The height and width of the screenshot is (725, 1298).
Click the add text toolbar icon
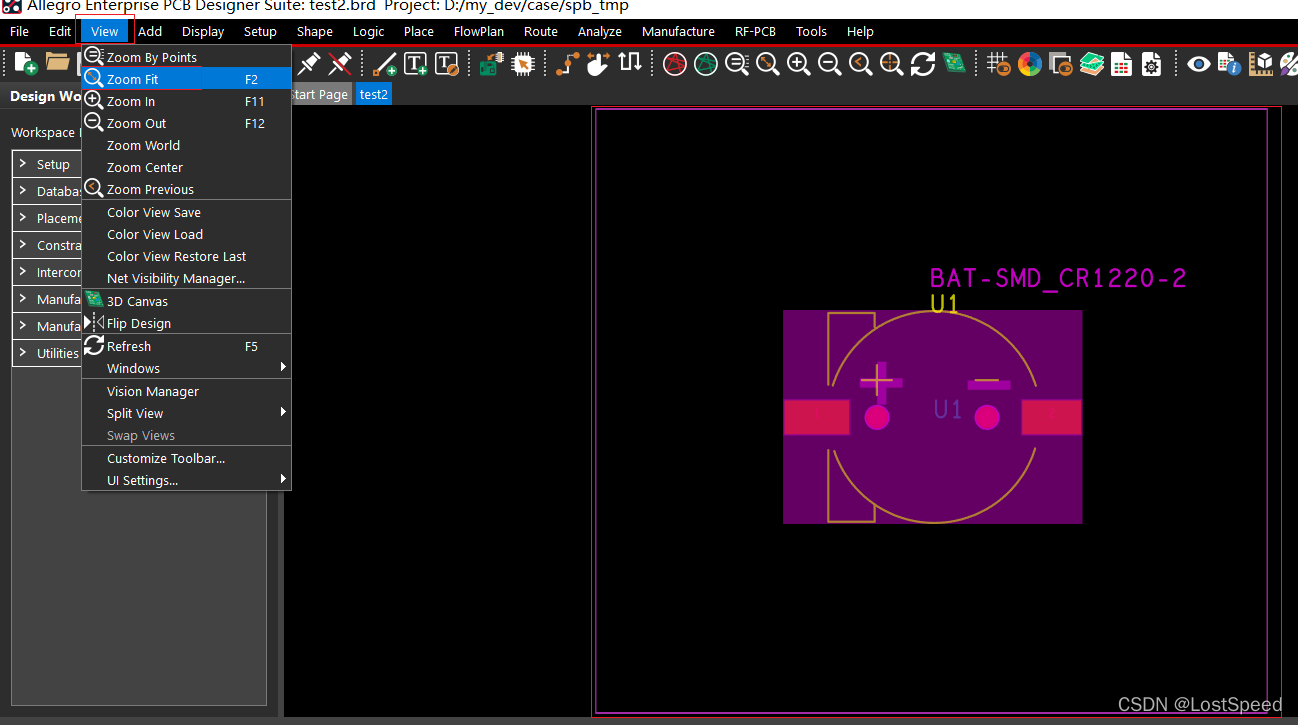(x=415, y=64)
